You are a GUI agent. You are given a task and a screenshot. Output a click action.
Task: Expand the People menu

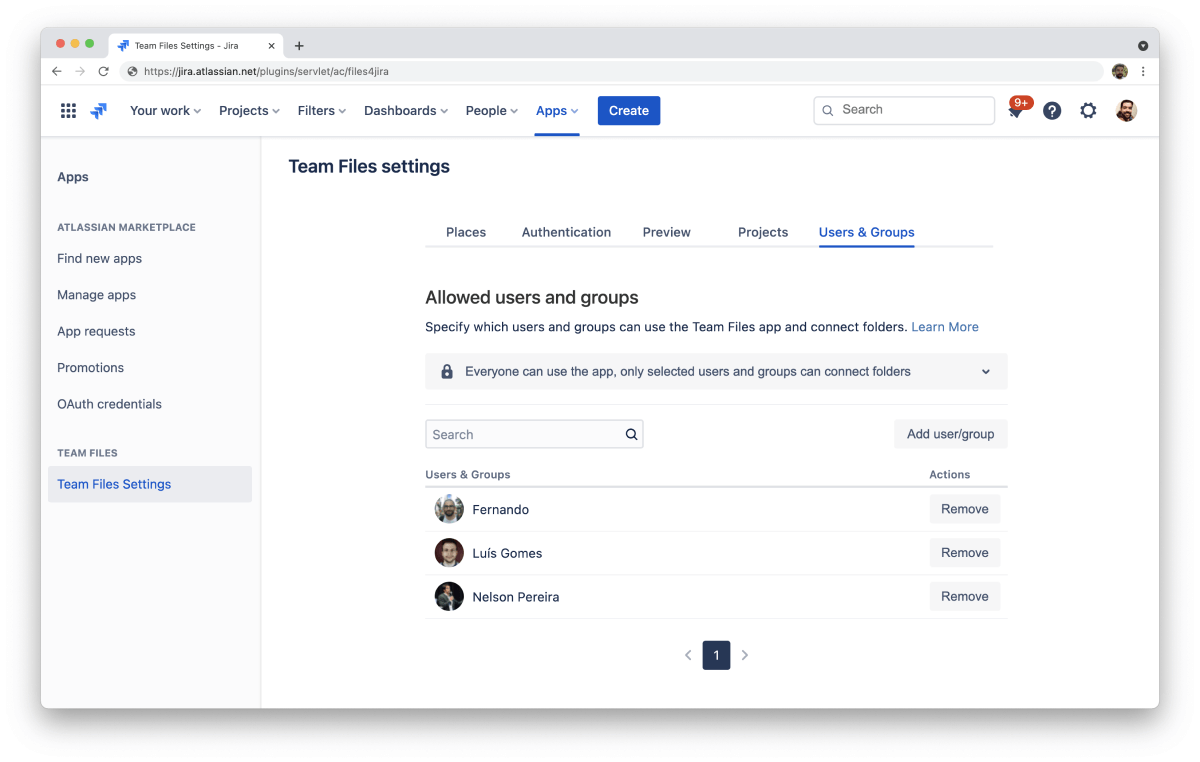[x=492, y=111]
